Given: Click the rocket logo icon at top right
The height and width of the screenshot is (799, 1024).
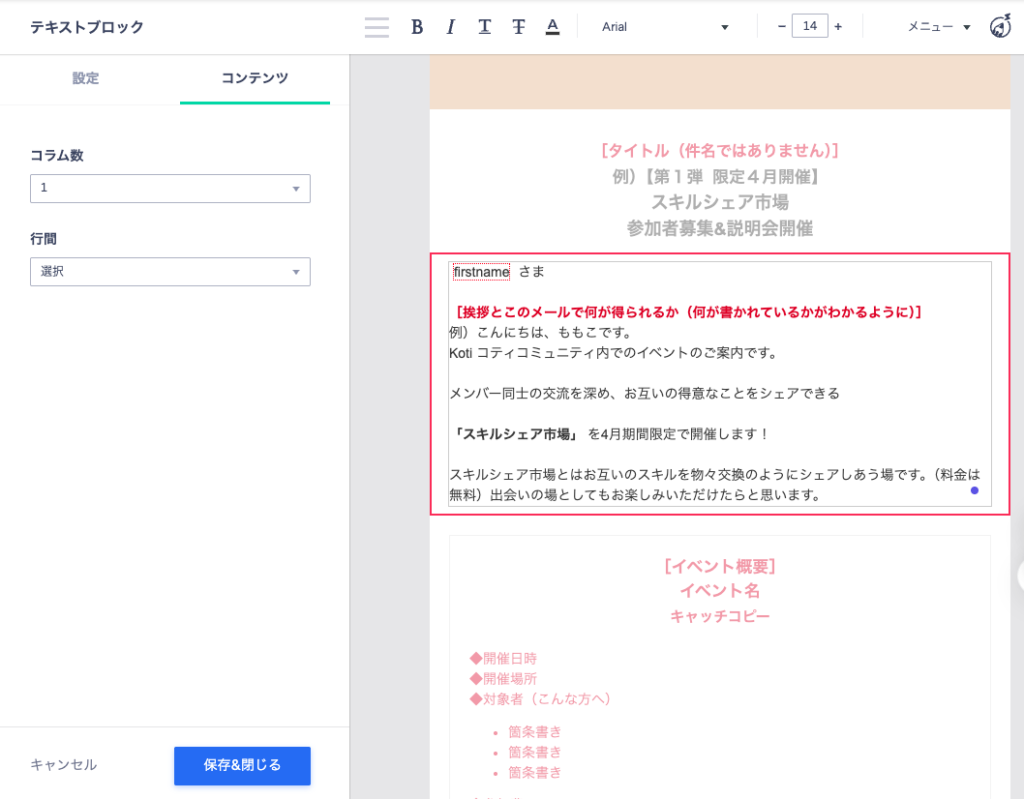Looking at the screenshot, I should (x=1000, y=27).
